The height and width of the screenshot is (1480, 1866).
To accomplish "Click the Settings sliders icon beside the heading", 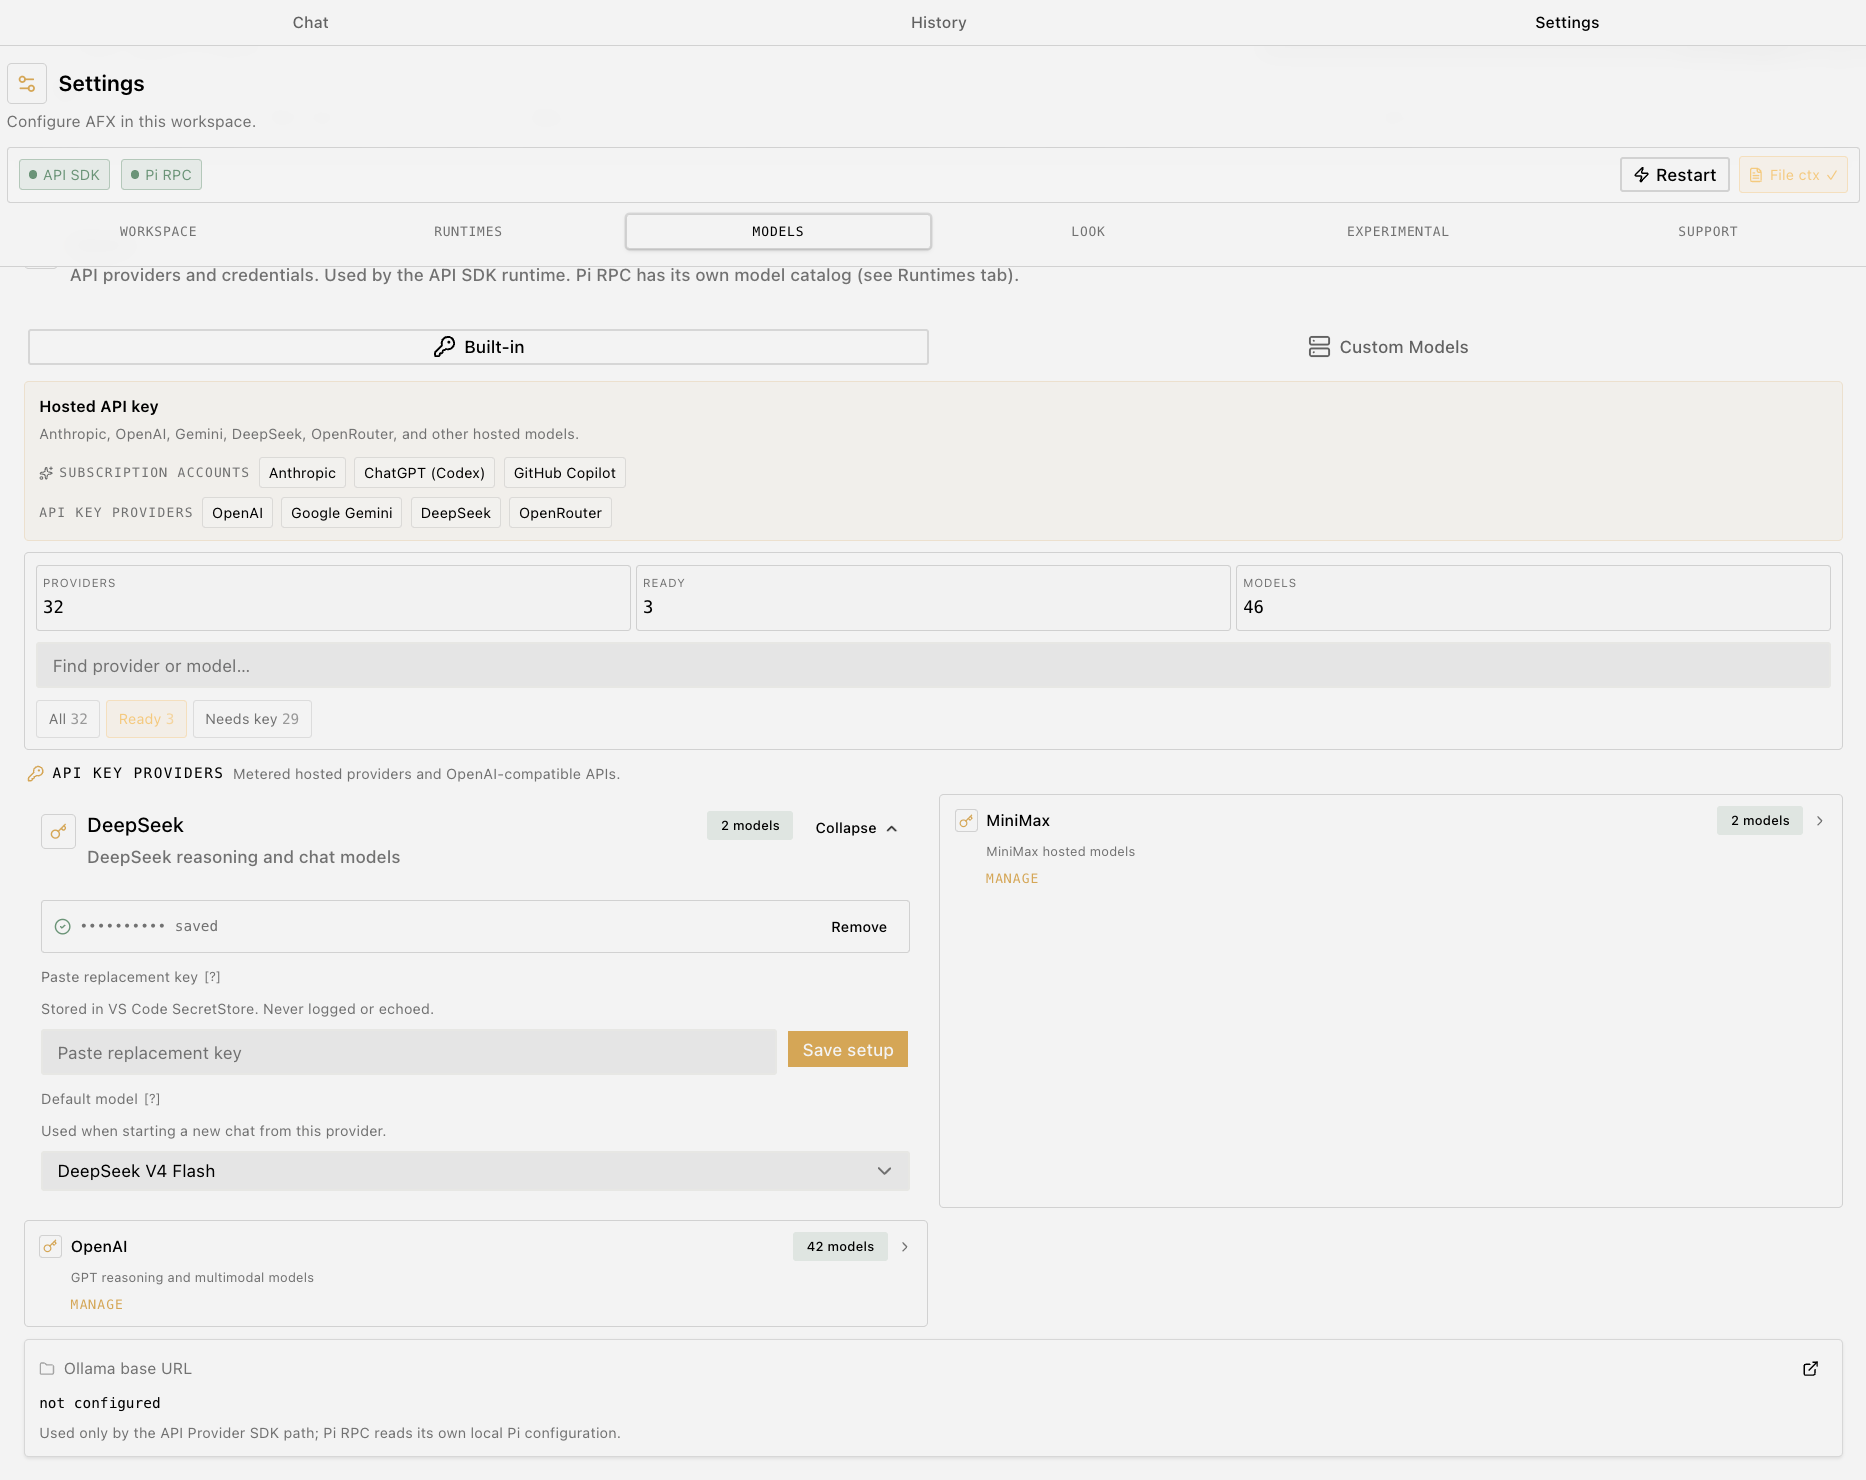I will 27,84.
